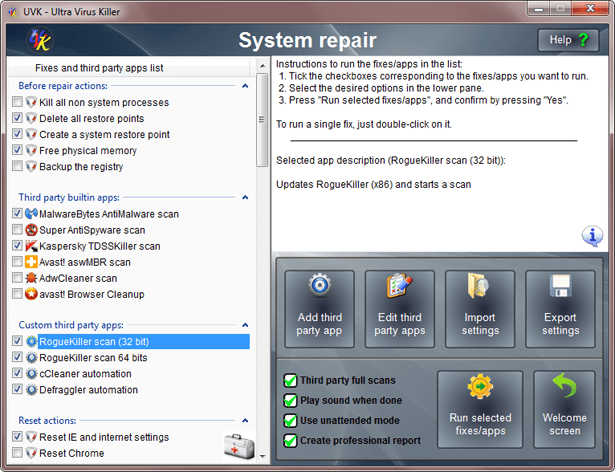Untick Reset IE and internet settings checkbox

17,436
